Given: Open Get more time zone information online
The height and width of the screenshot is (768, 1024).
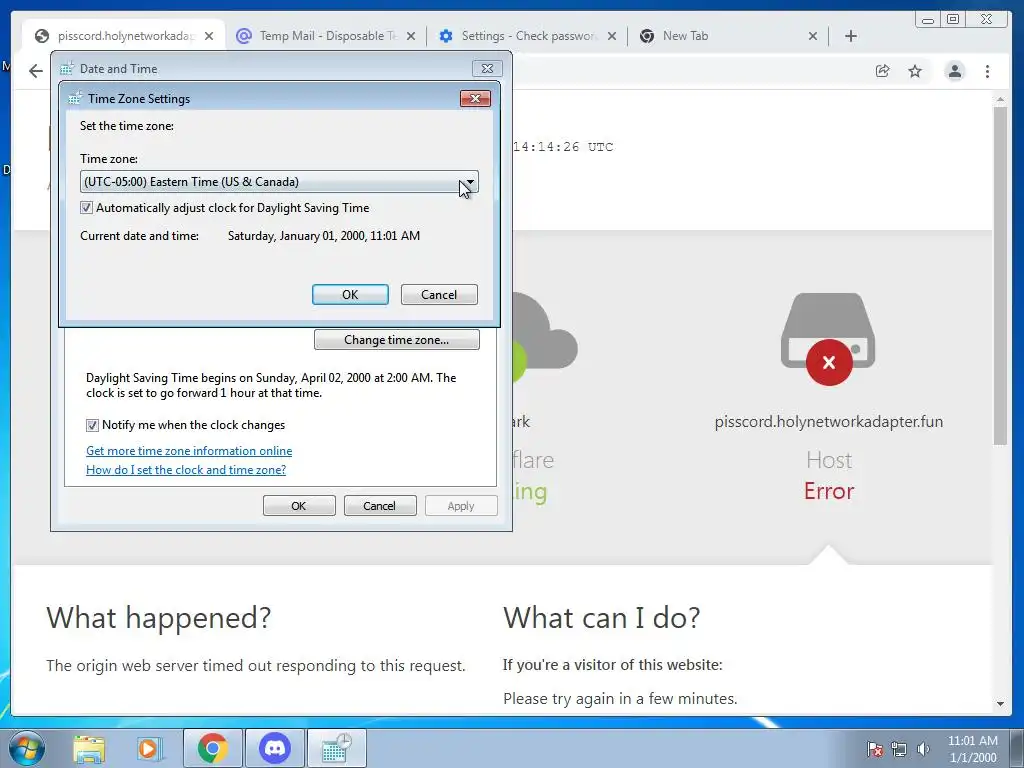Looking at the screenshot, I should tap(189, 451).
